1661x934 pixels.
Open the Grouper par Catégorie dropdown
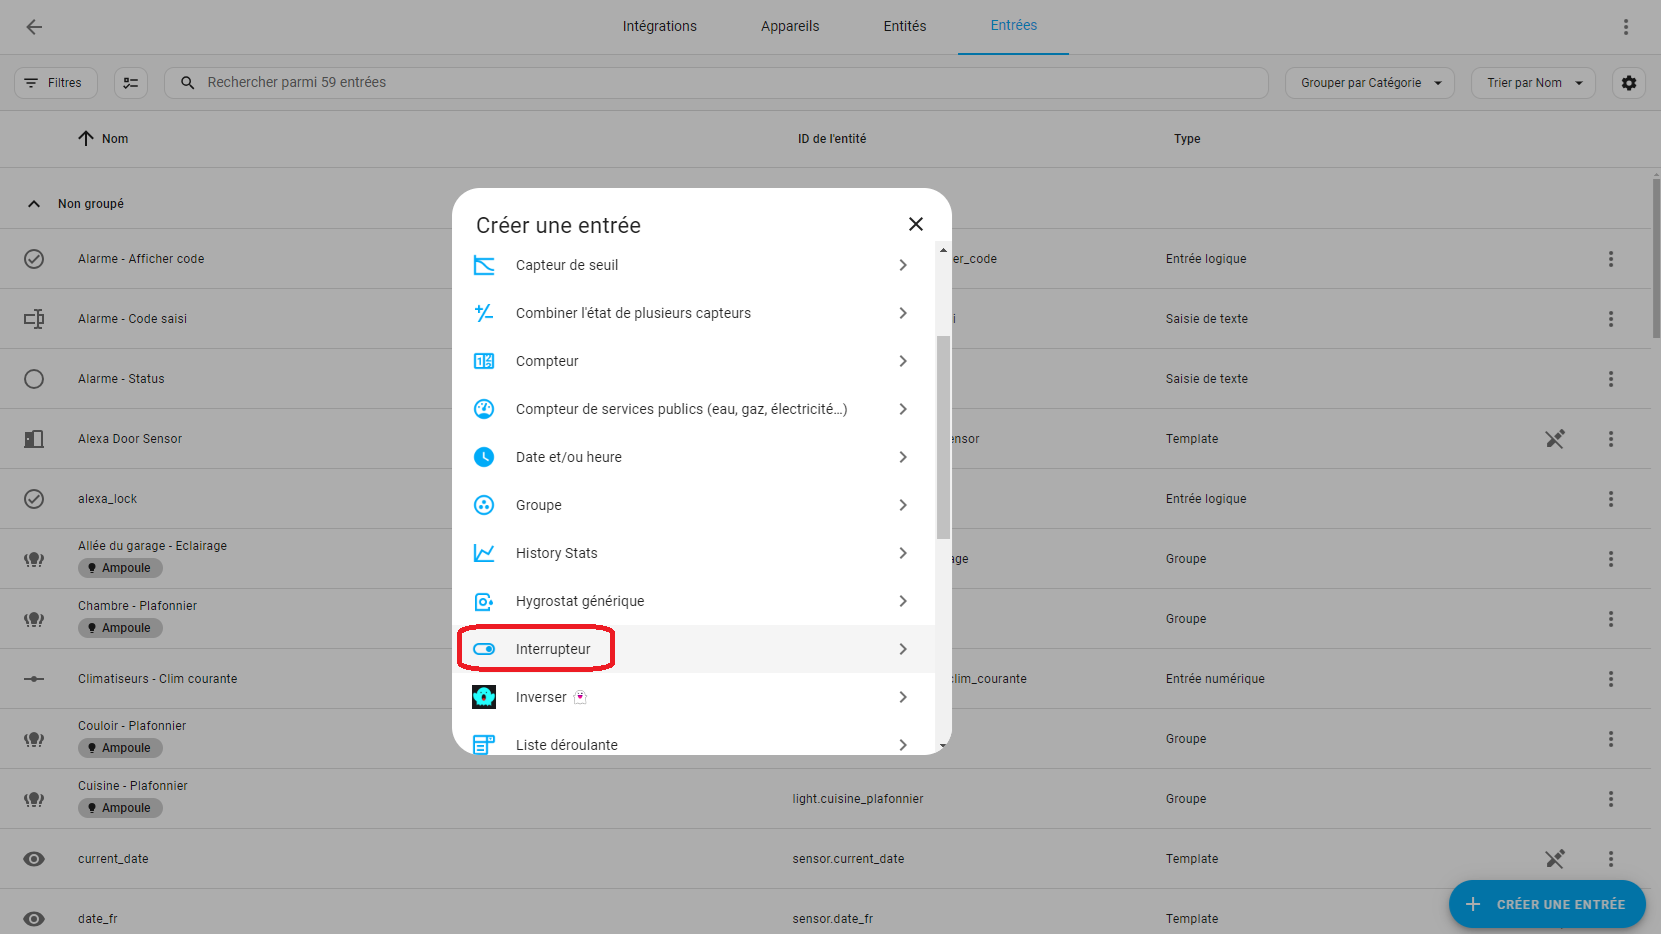click(x=1369, y=83)
